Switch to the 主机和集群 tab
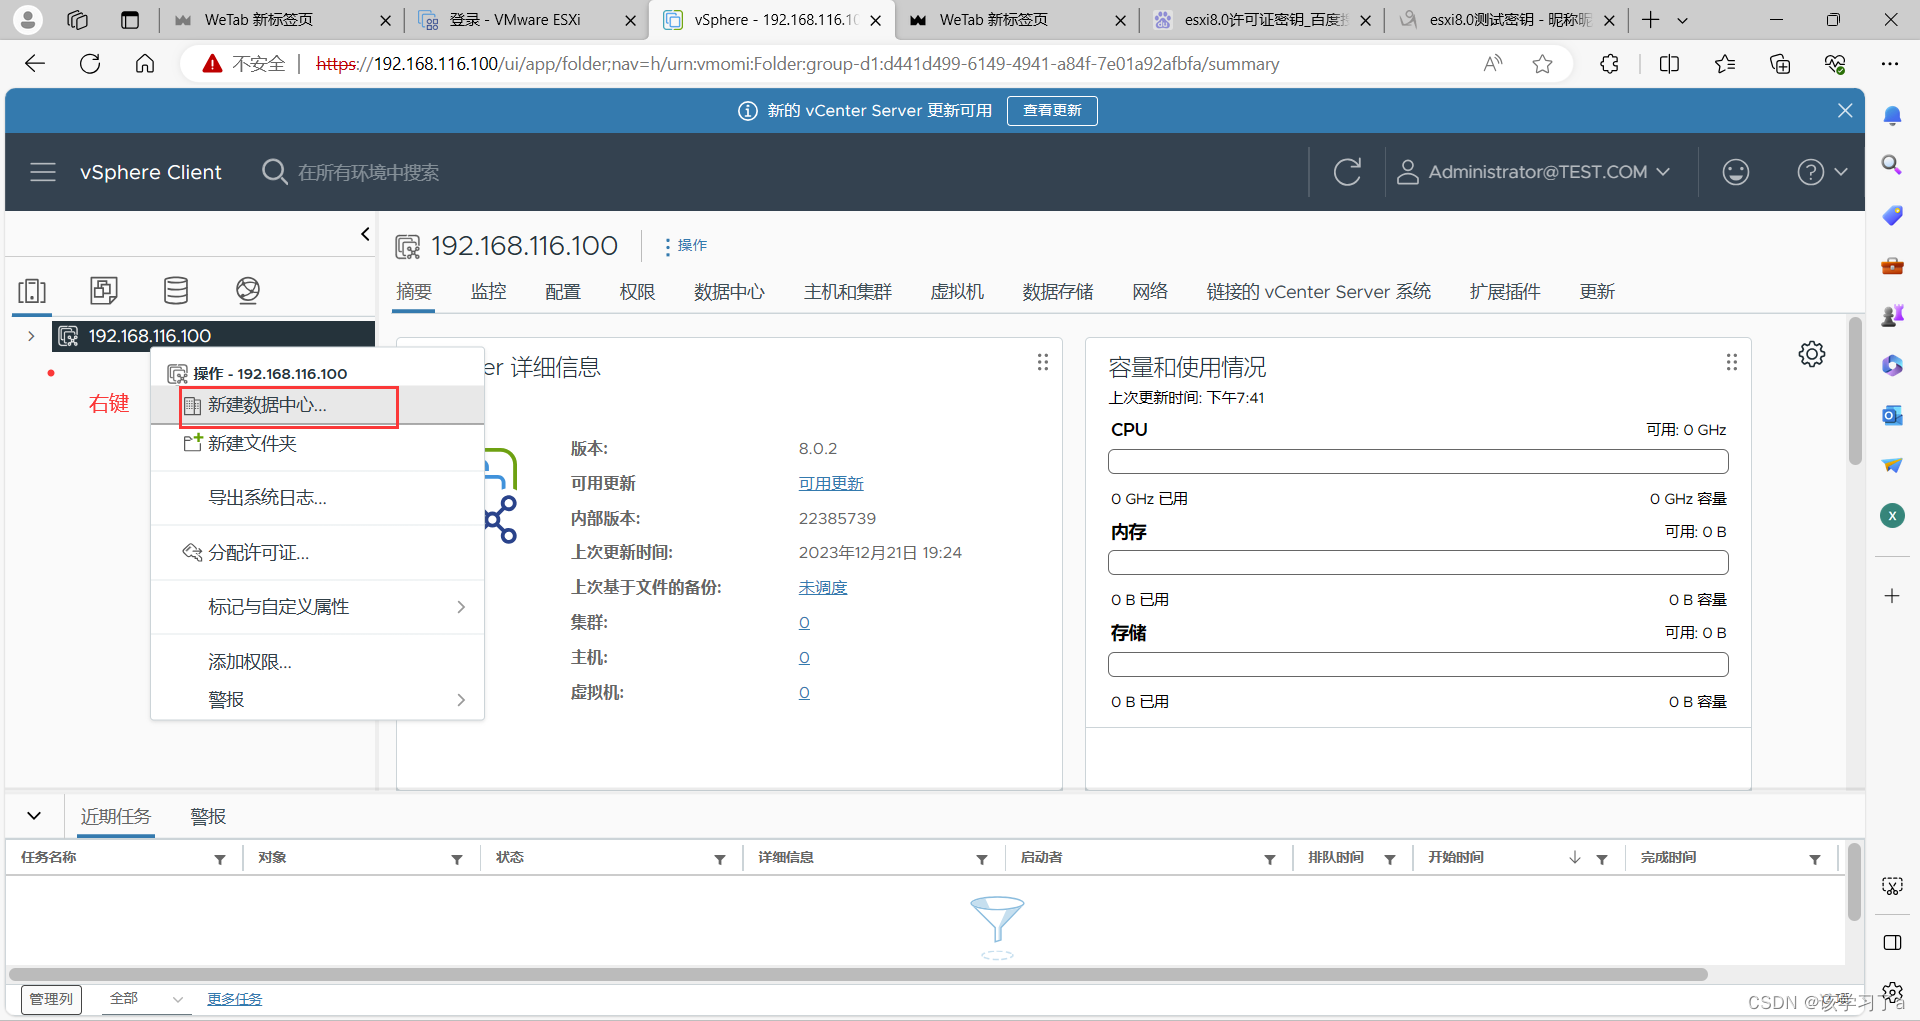Screen dimensions: 1920x1021 [x=848, y=292]
